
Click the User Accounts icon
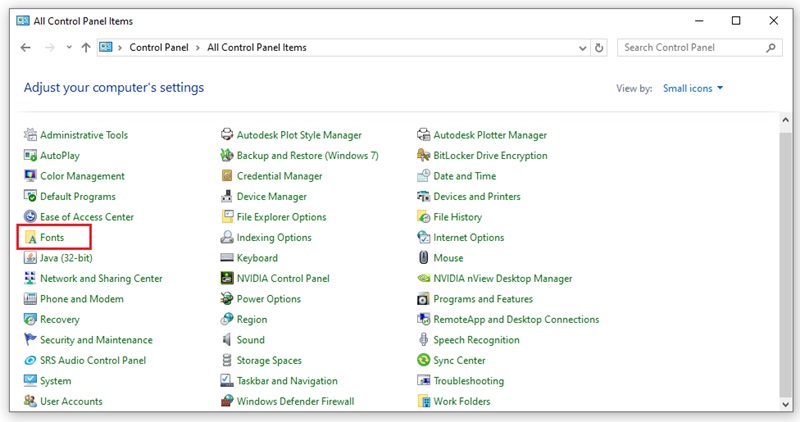[x=30, y=401]
